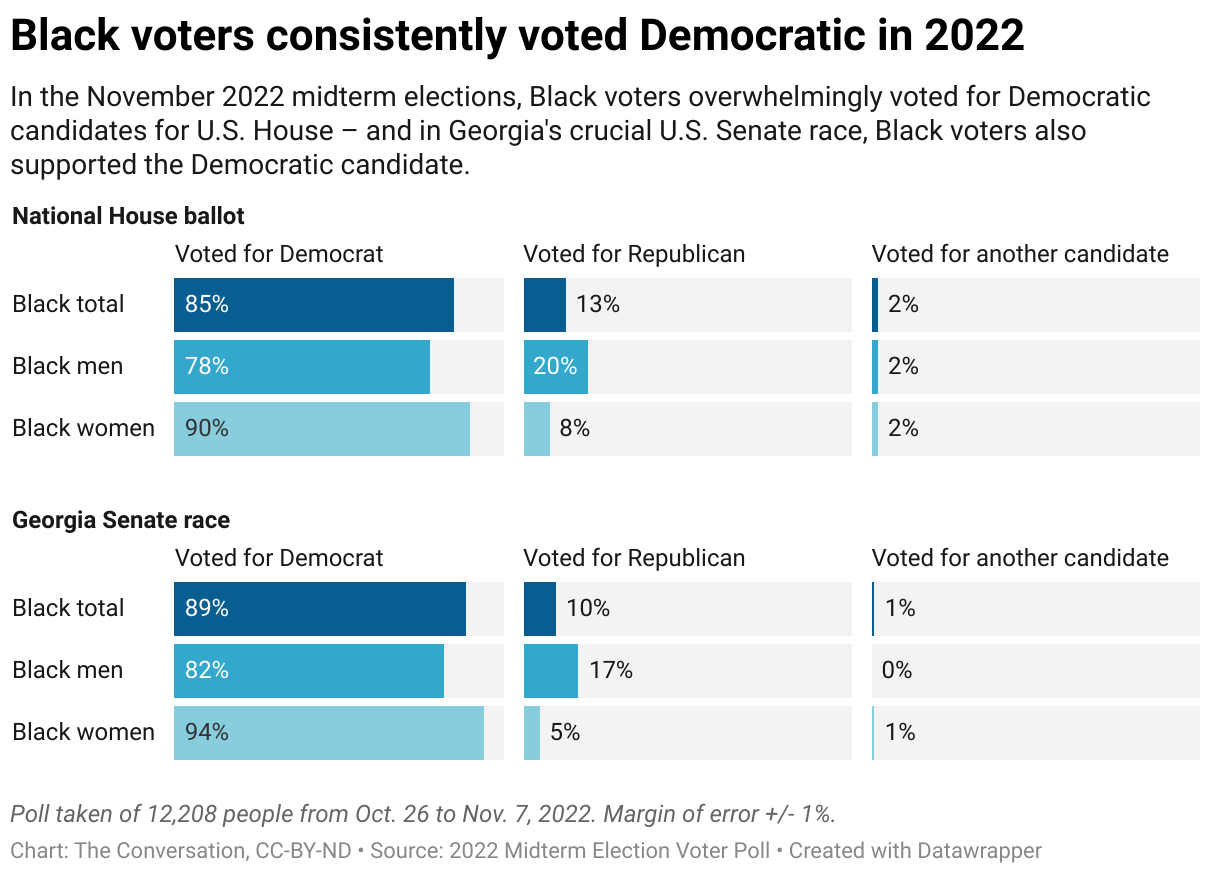1220x874 pixels.
Task: Click the National House ballot heading
Action: [x=128, y=216]
